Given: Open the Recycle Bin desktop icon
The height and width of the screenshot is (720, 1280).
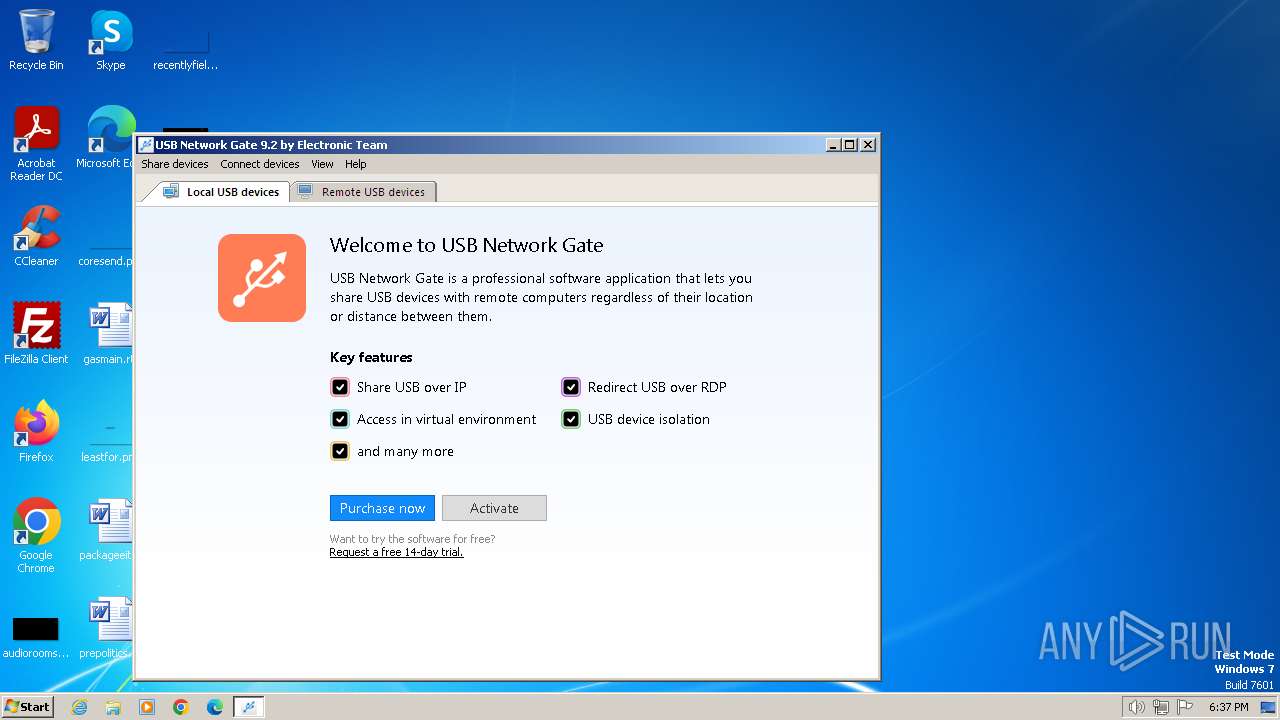Looking at the screenshot, I should click(x=36, y=40).
